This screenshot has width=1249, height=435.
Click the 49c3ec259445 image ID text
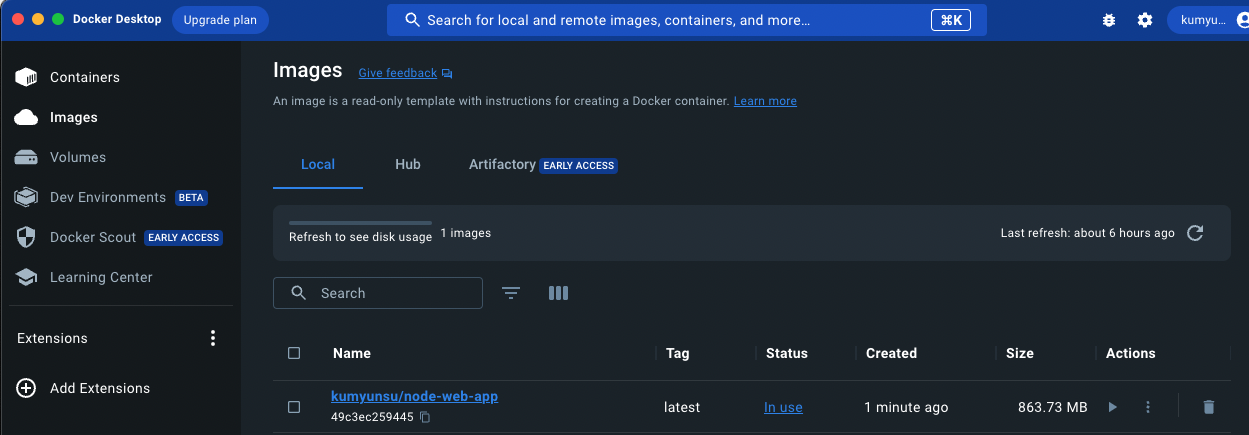pos(372,417)
